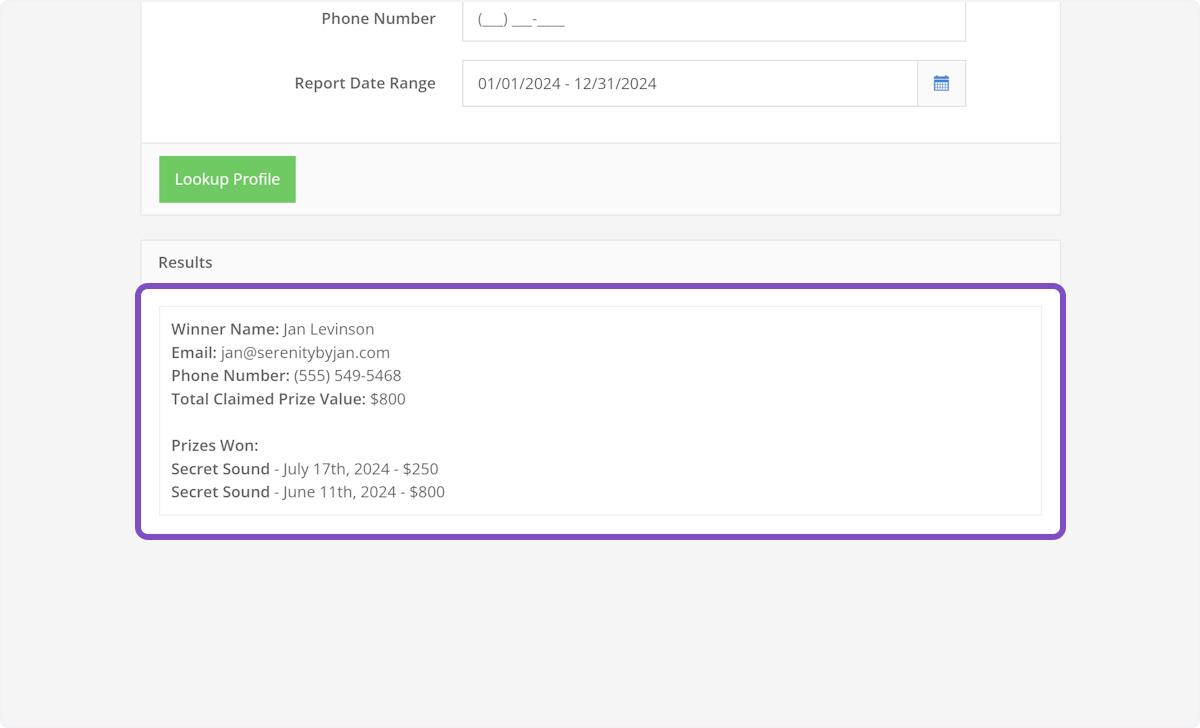Screen dimensions: 1200x728
Task: Select the name Jan Levinson
Action: click(329, 329)
